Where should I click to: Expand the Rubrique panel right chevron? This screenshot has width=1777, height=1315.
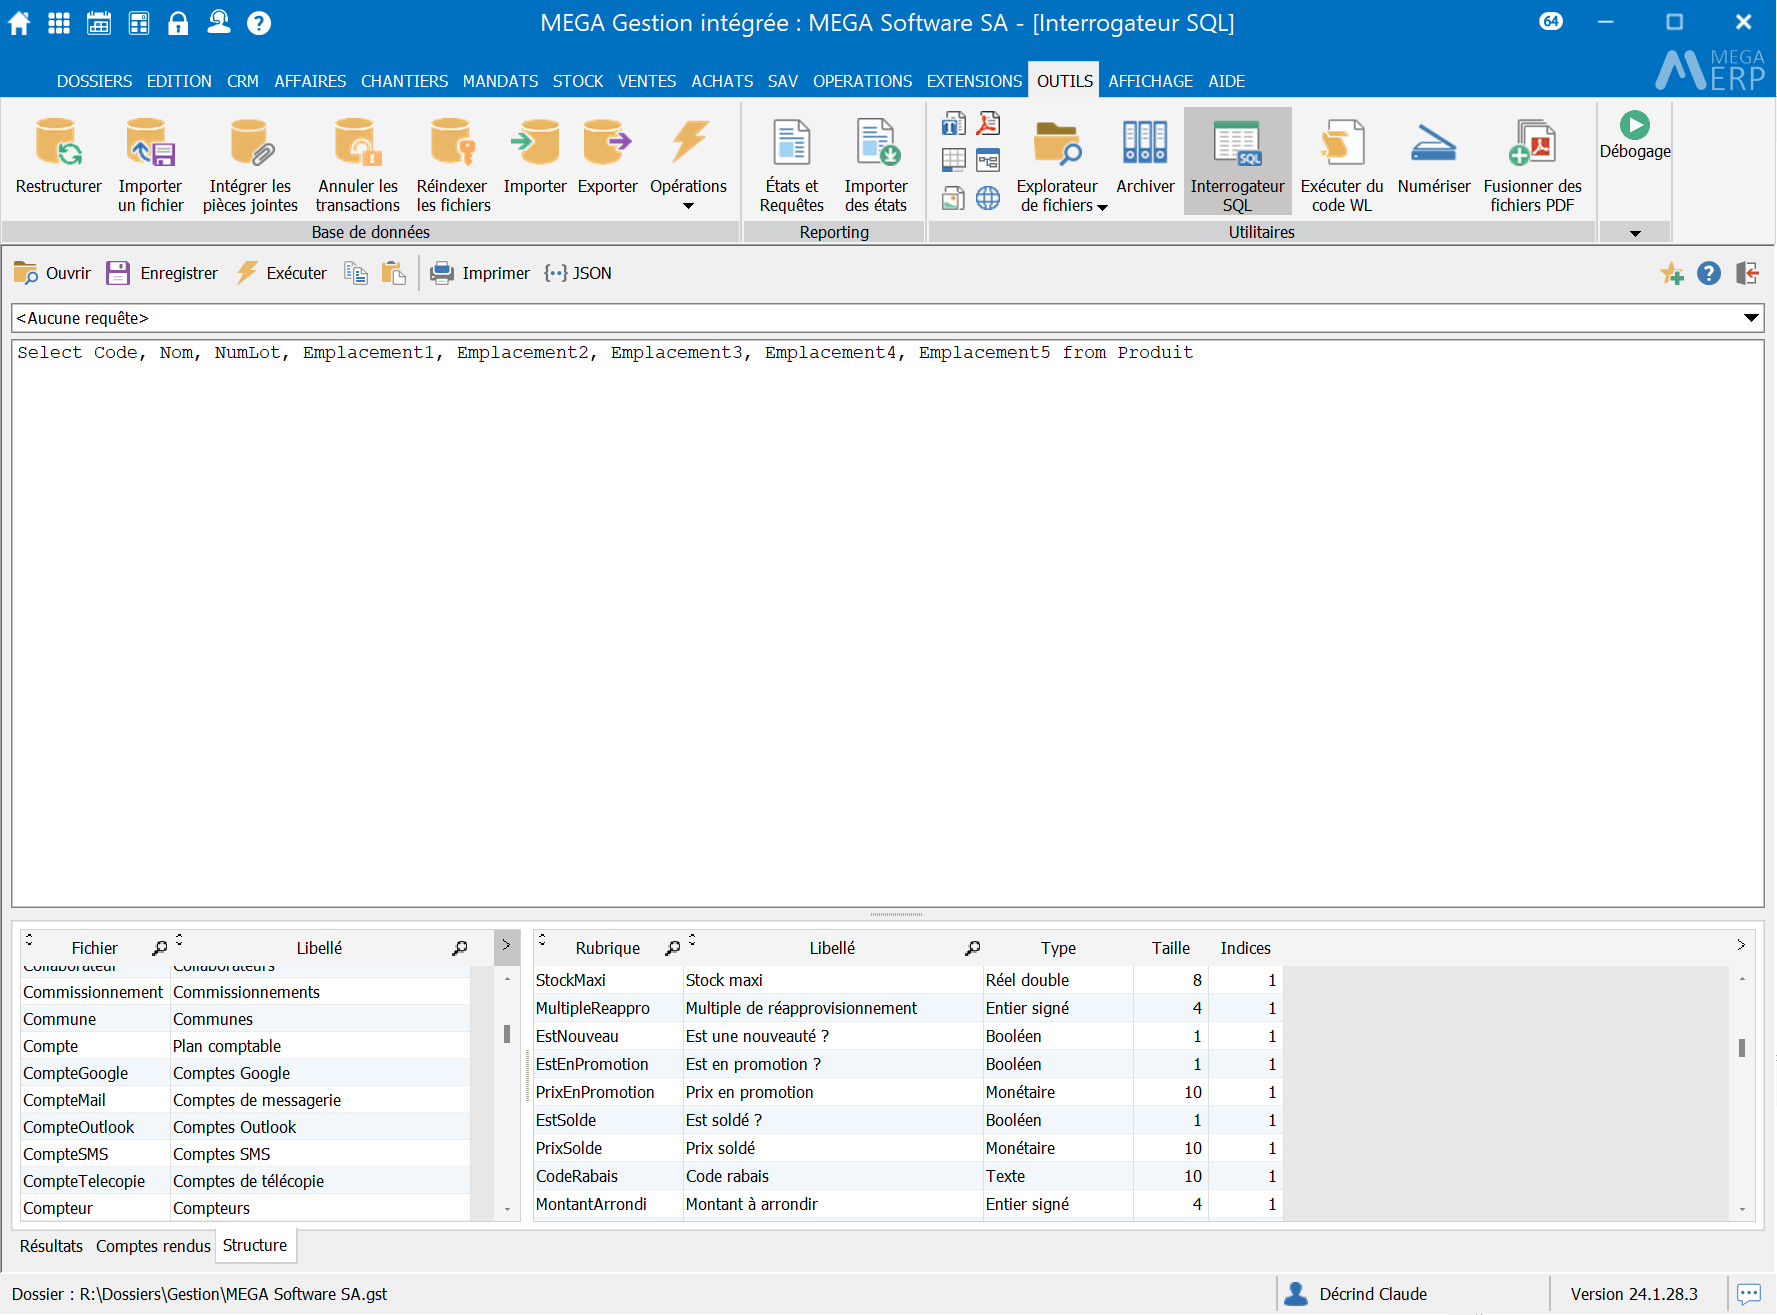[1741, 945]
